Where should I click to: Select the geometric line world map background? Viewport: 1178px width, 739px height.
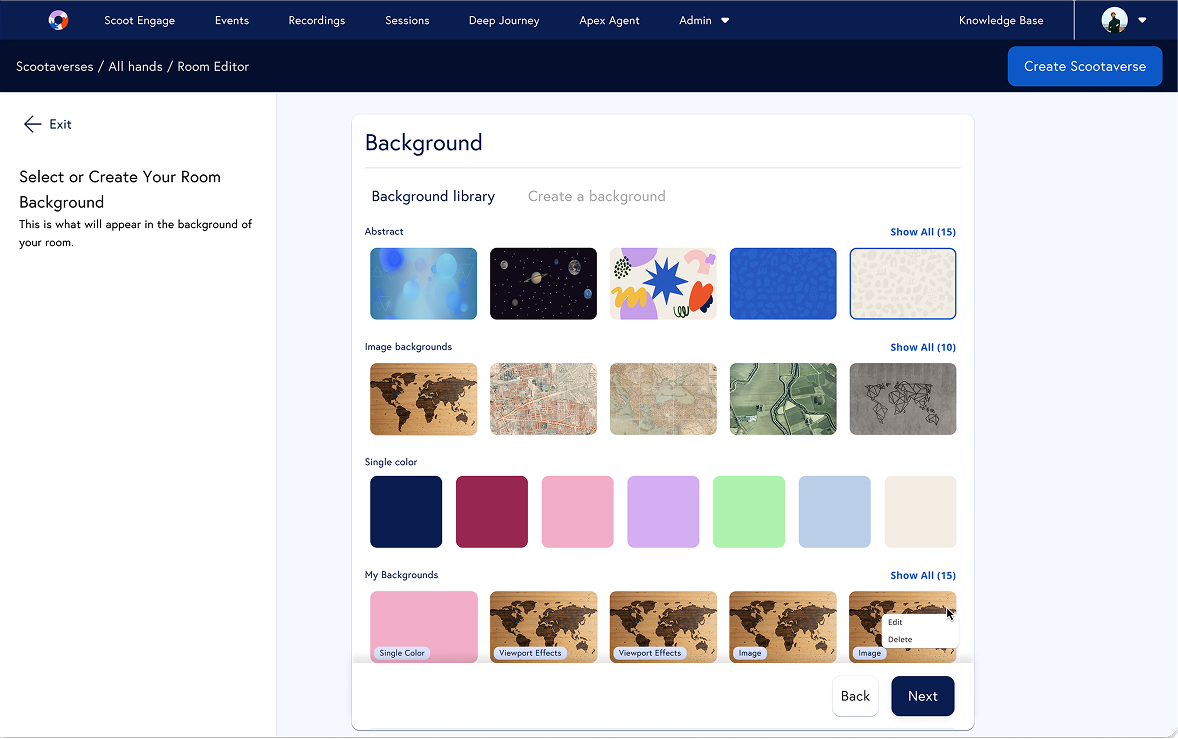coord(902,399)
